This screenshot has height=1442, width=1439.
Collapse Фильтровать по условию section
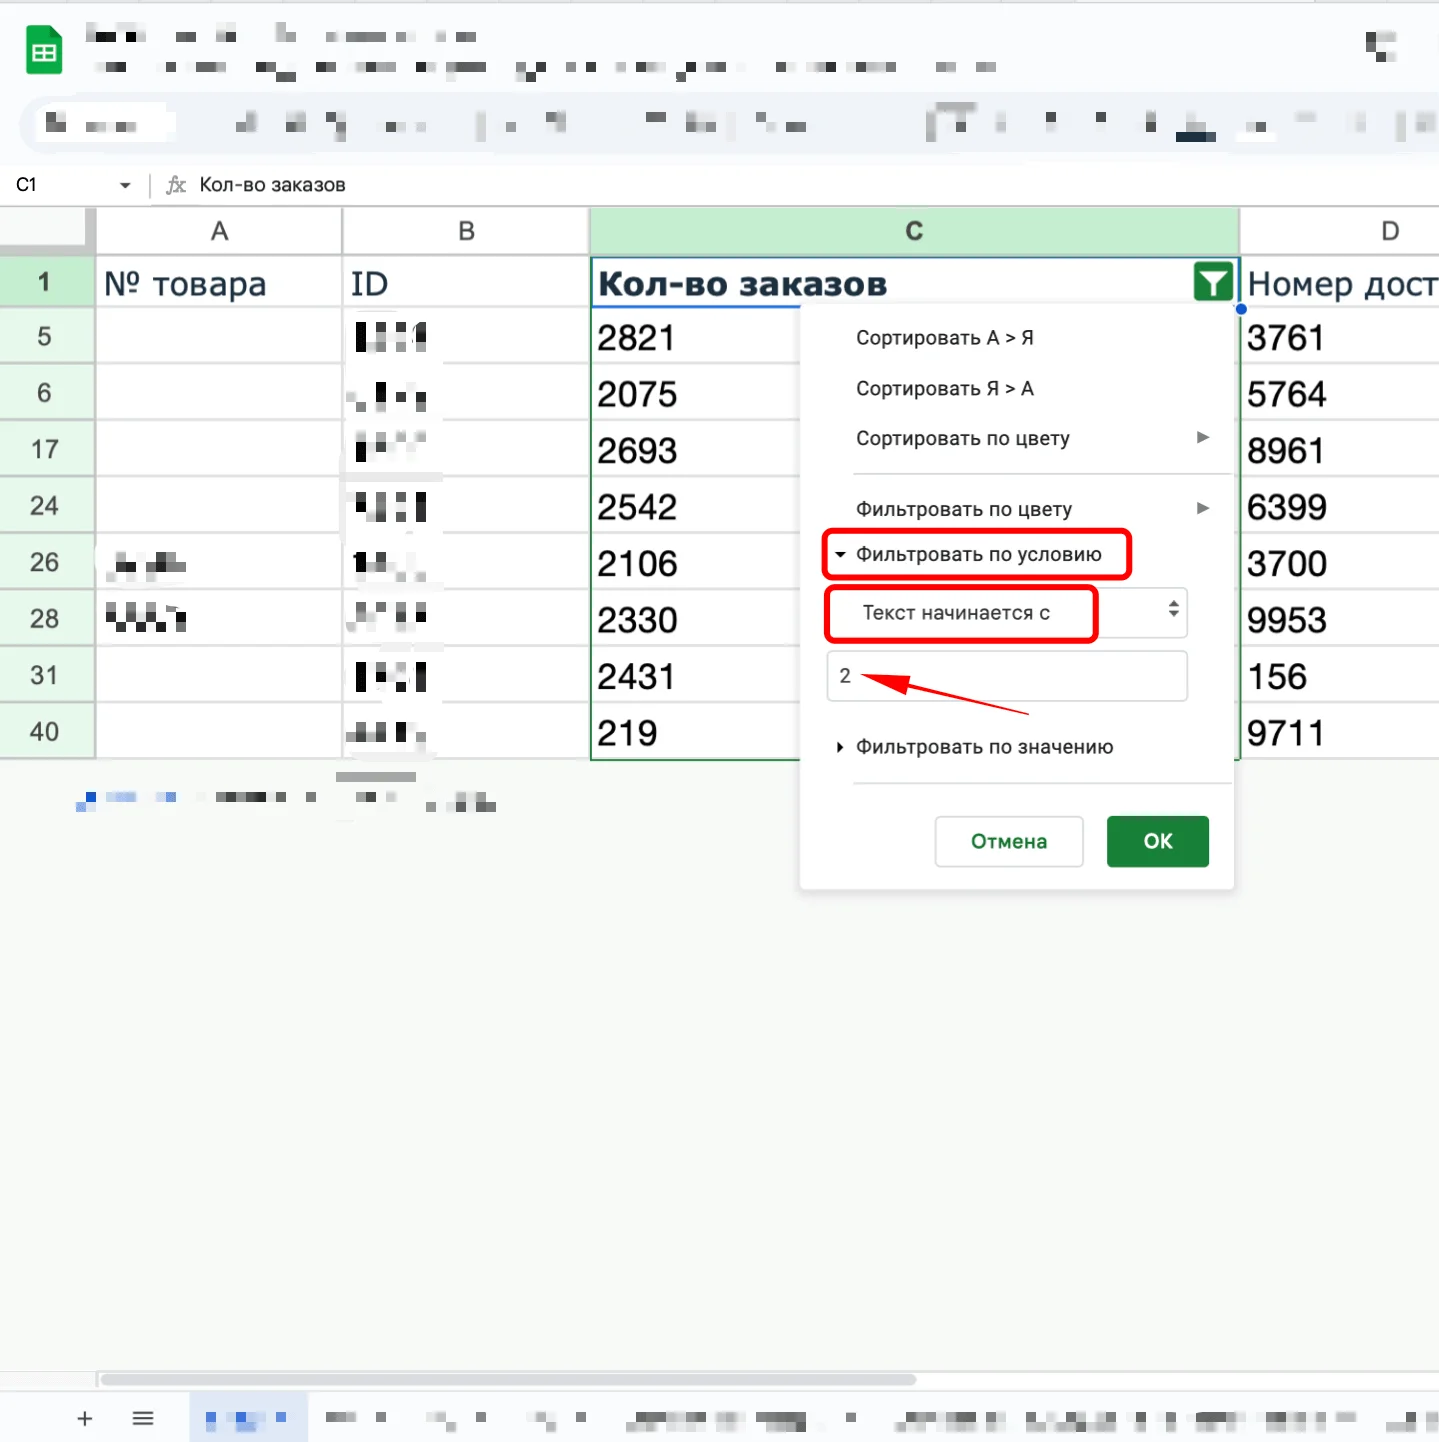pyautogui.click(x=977, y=554)
